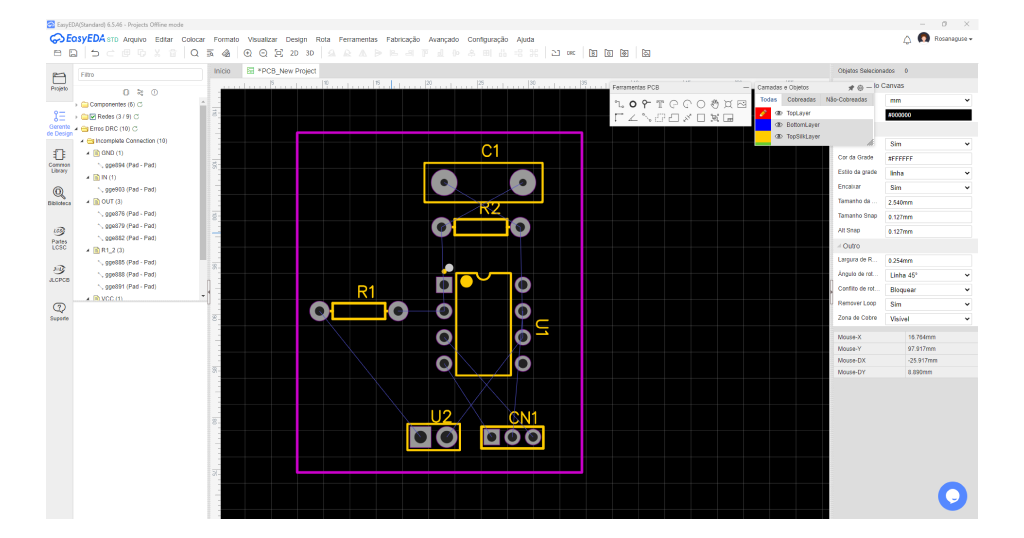
Task: Open the Arquivo menu
Action: pyautogui.click(x=135, y=40)
